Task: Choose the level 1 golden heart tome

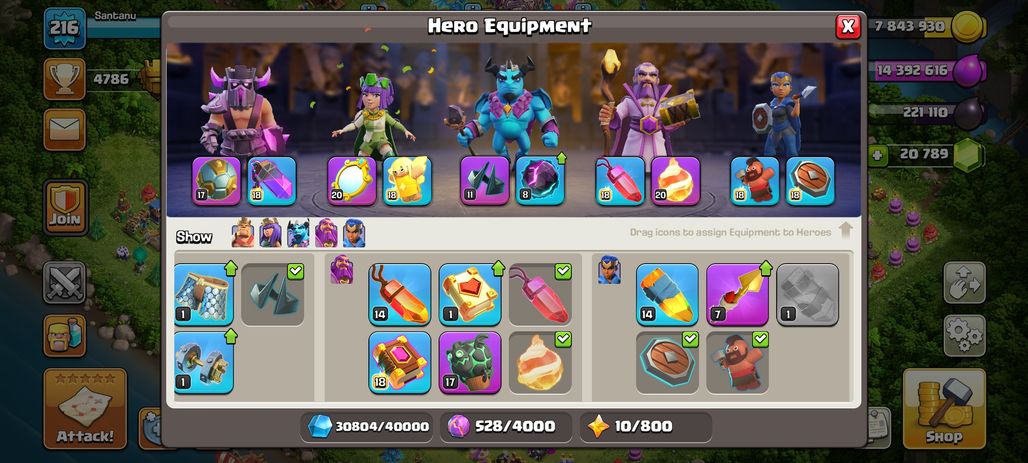Action: coord(470,294)
